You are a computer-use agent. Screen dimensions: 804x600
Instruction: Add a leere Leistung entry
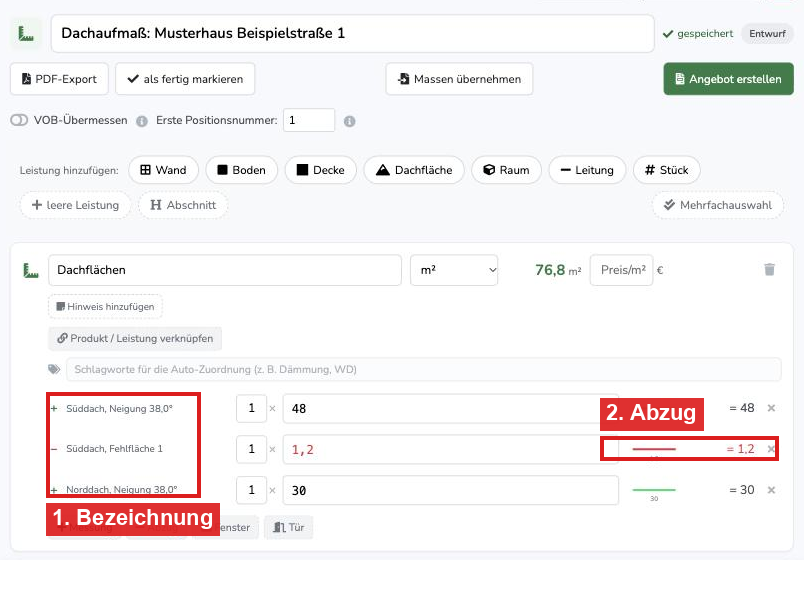pos(75,205)
